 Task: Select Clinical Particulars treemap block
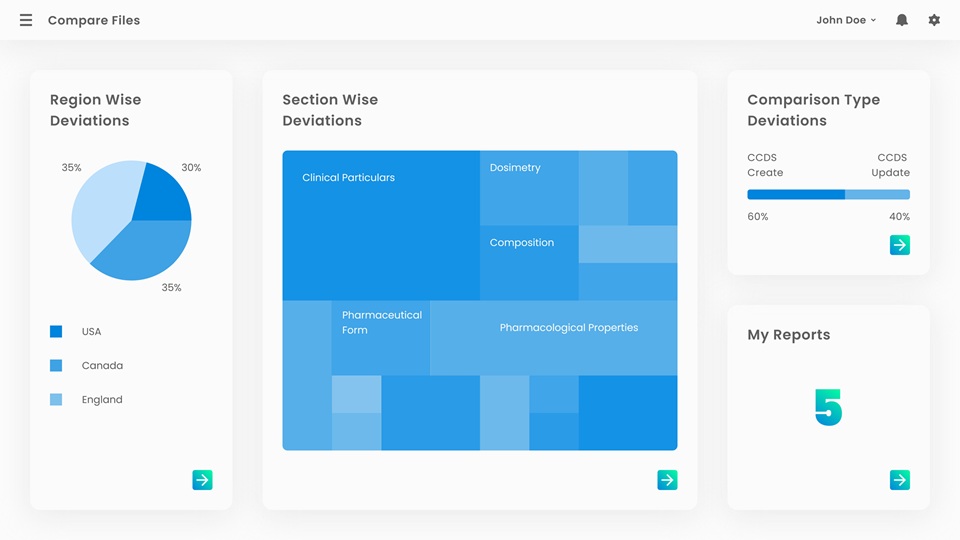point(381,225)
